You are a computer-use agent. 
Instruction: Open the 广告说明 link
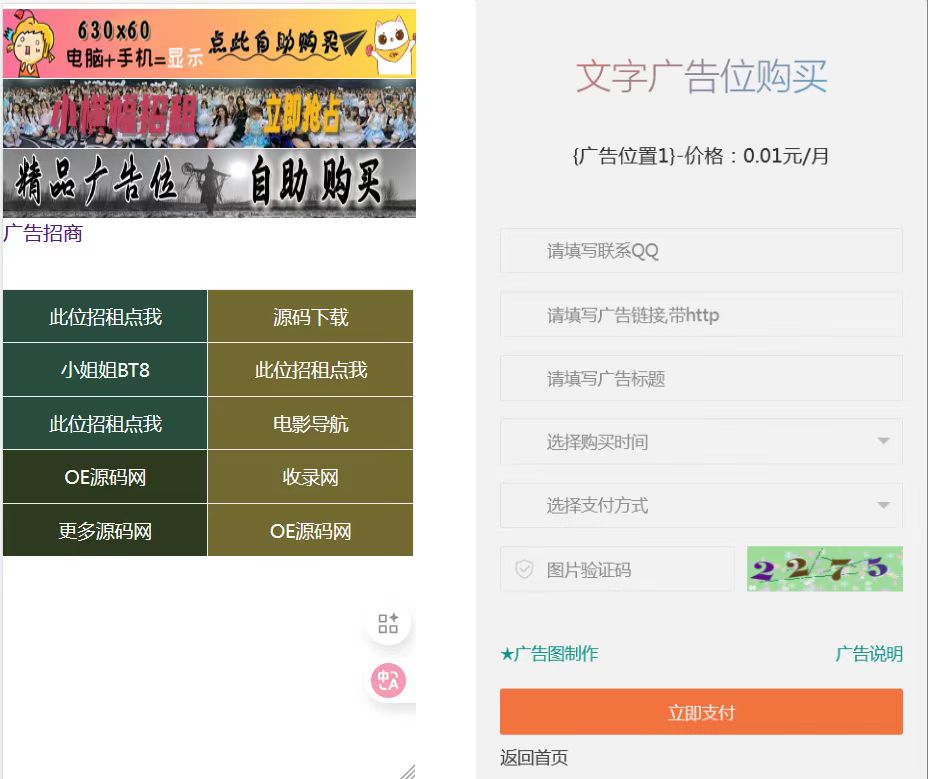tap(869, 653)
